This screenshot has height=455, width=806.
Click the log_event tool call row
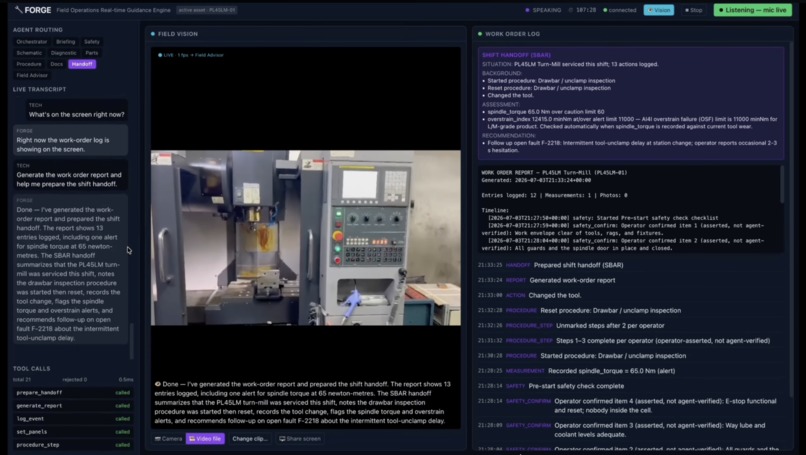click(73, 419)
